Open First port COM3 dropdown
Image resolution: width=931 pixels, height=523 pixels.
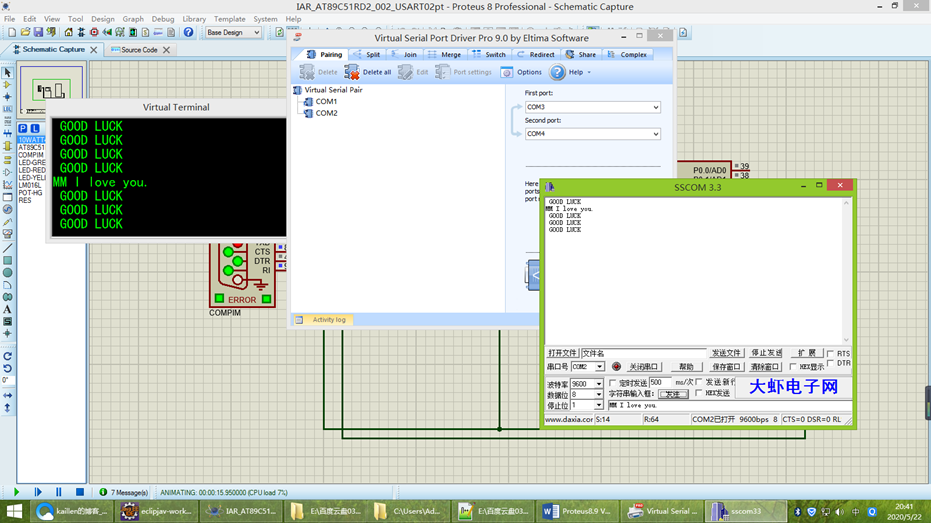[593, 107]
